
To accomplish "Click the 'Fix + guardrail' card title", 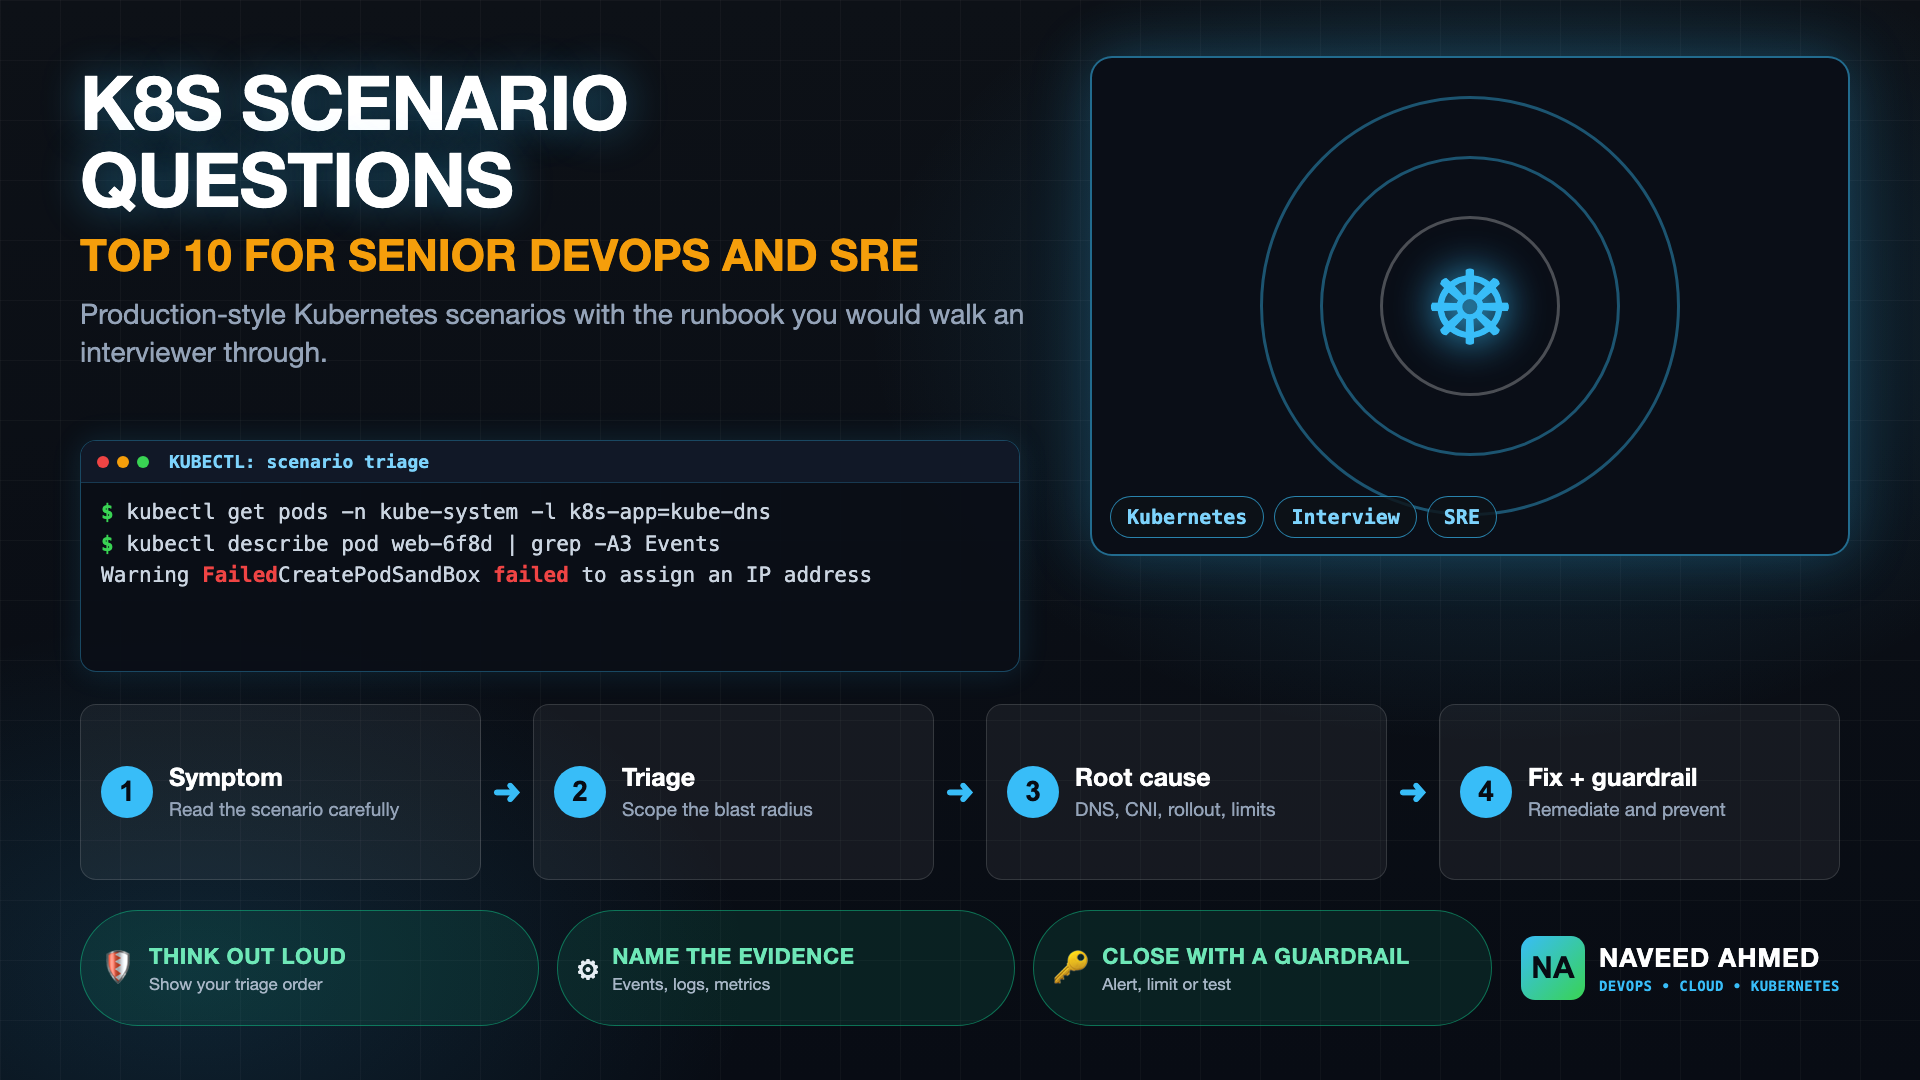I will pos(1612,777).
